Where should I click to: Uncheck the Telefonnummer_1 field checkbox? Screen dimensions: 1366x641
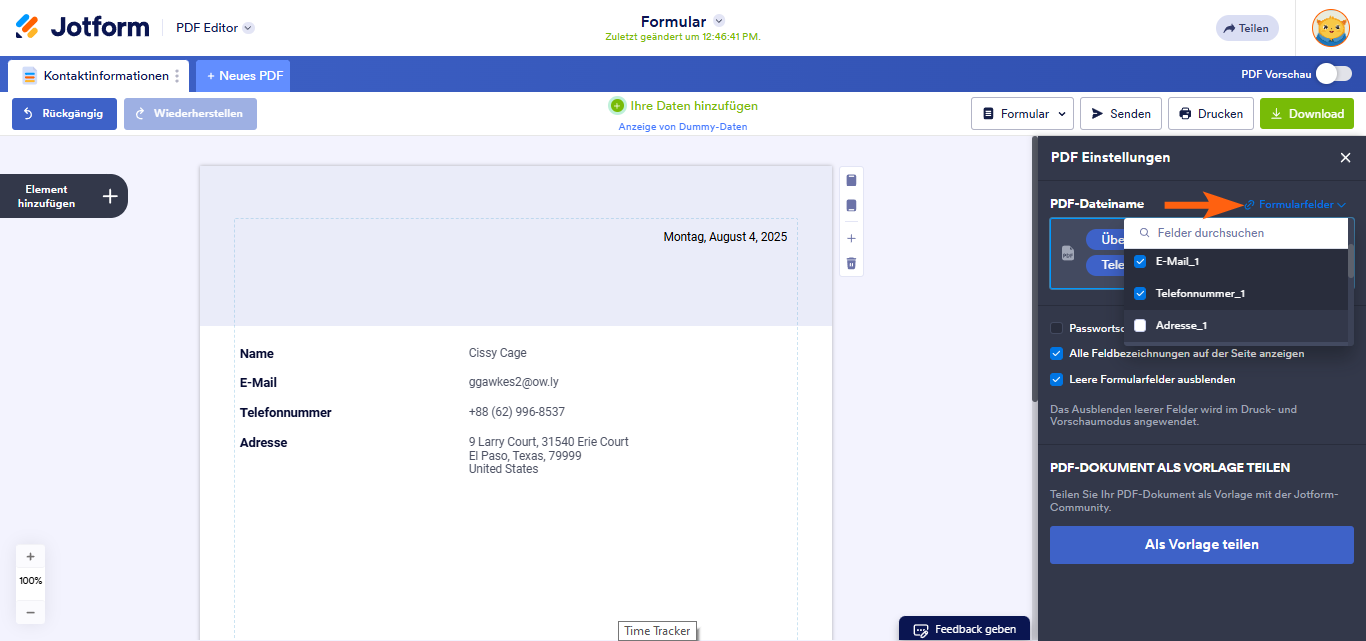coord(1140,293)
